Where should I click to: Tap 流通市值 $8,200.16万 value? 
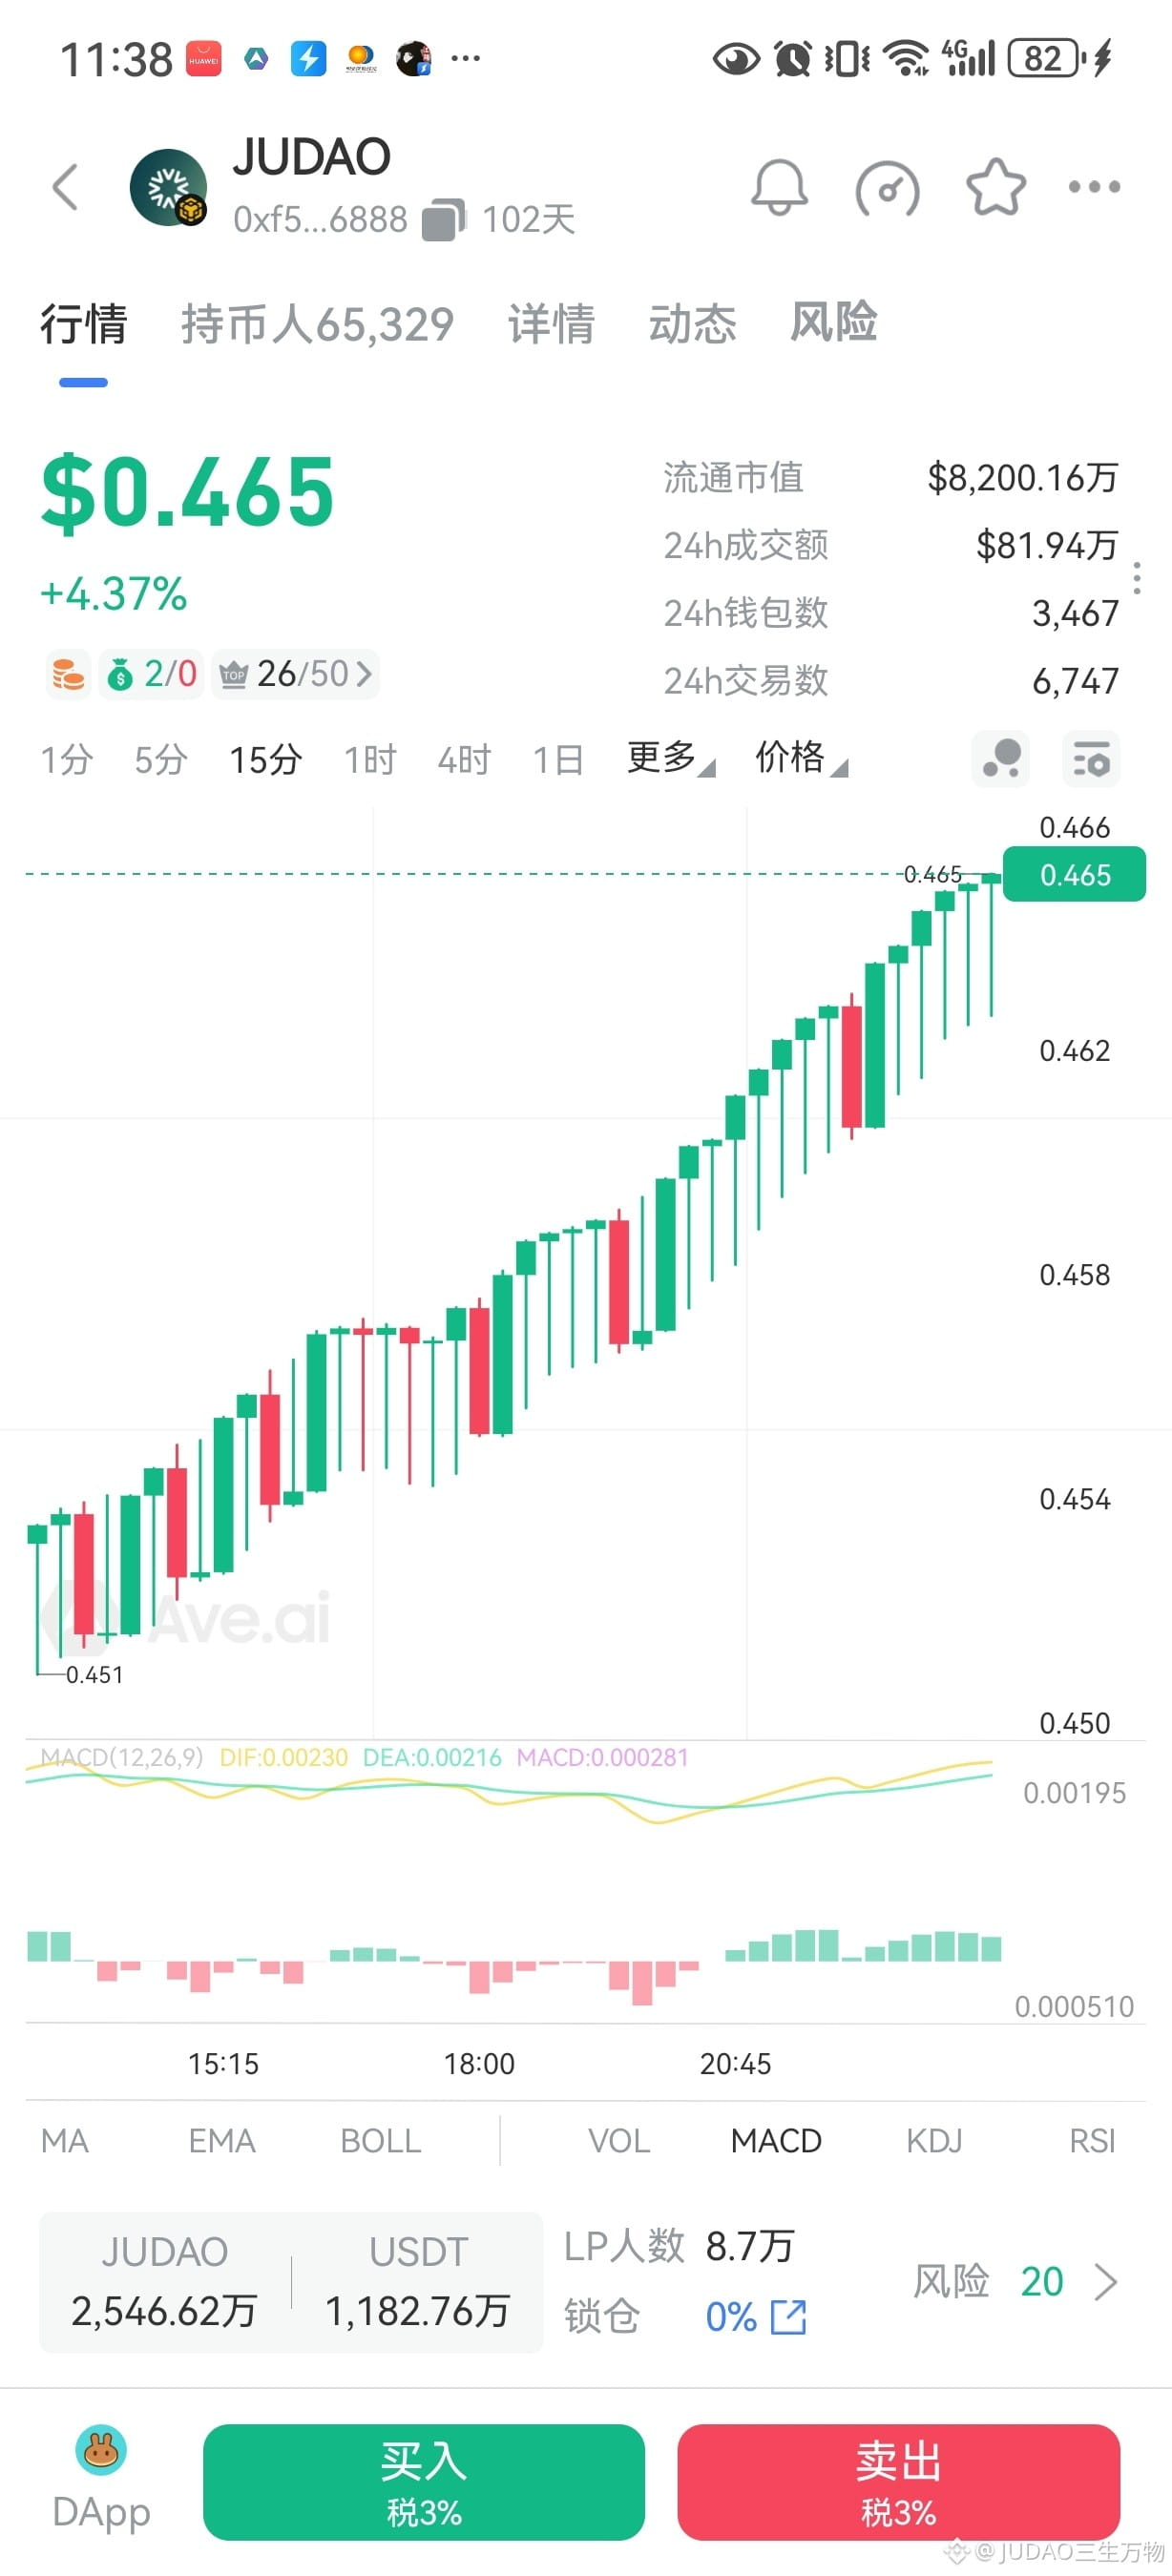click(x=1023, y=478)
